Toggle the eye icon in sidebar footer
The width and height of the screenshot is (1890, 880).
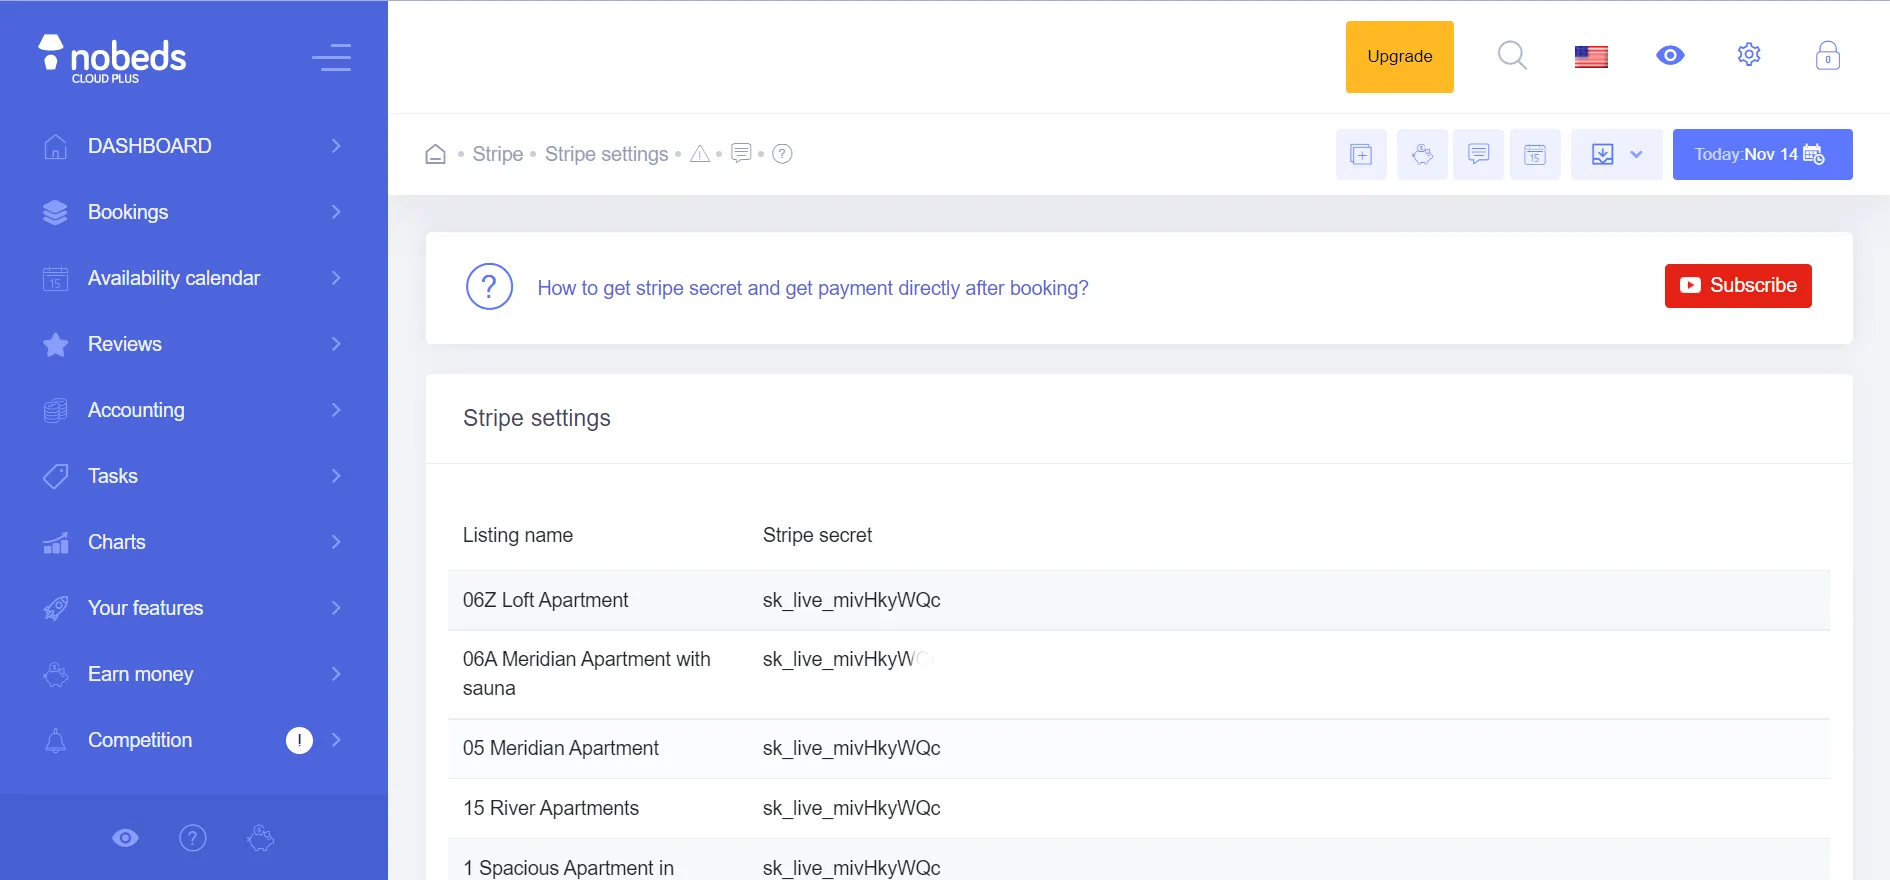125,838
